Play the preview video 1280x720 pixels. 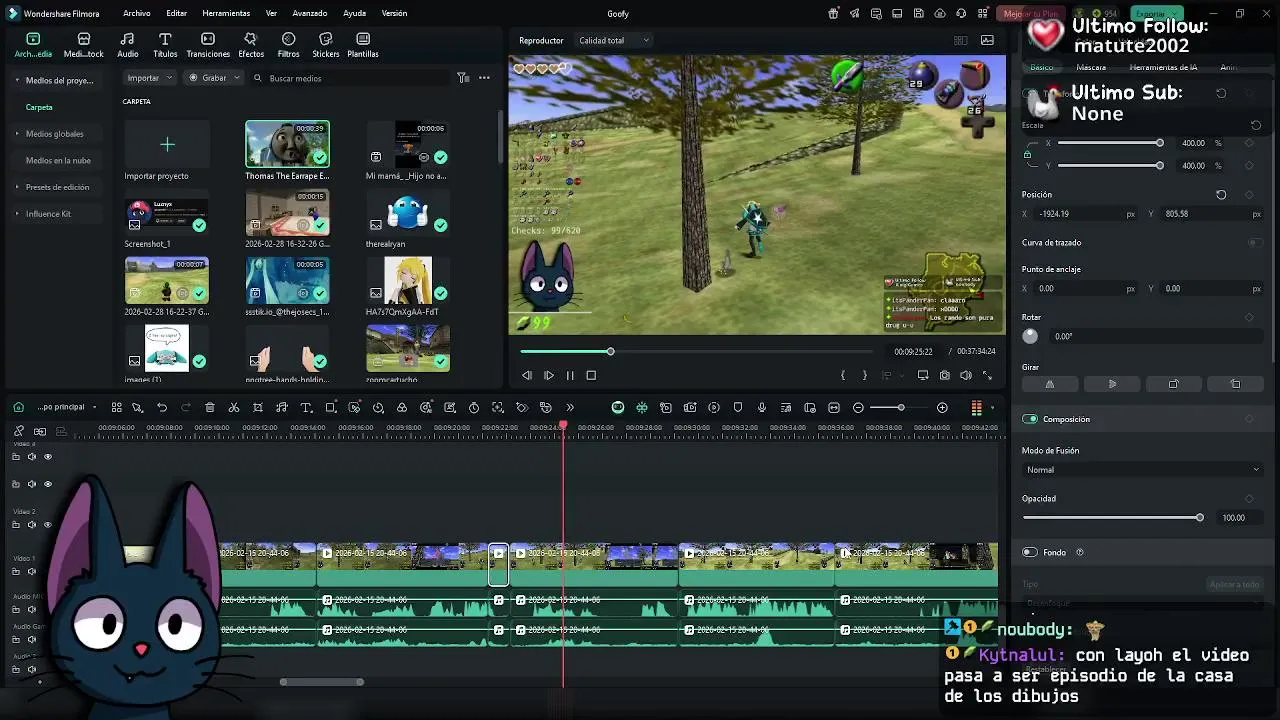click(548, 375)
